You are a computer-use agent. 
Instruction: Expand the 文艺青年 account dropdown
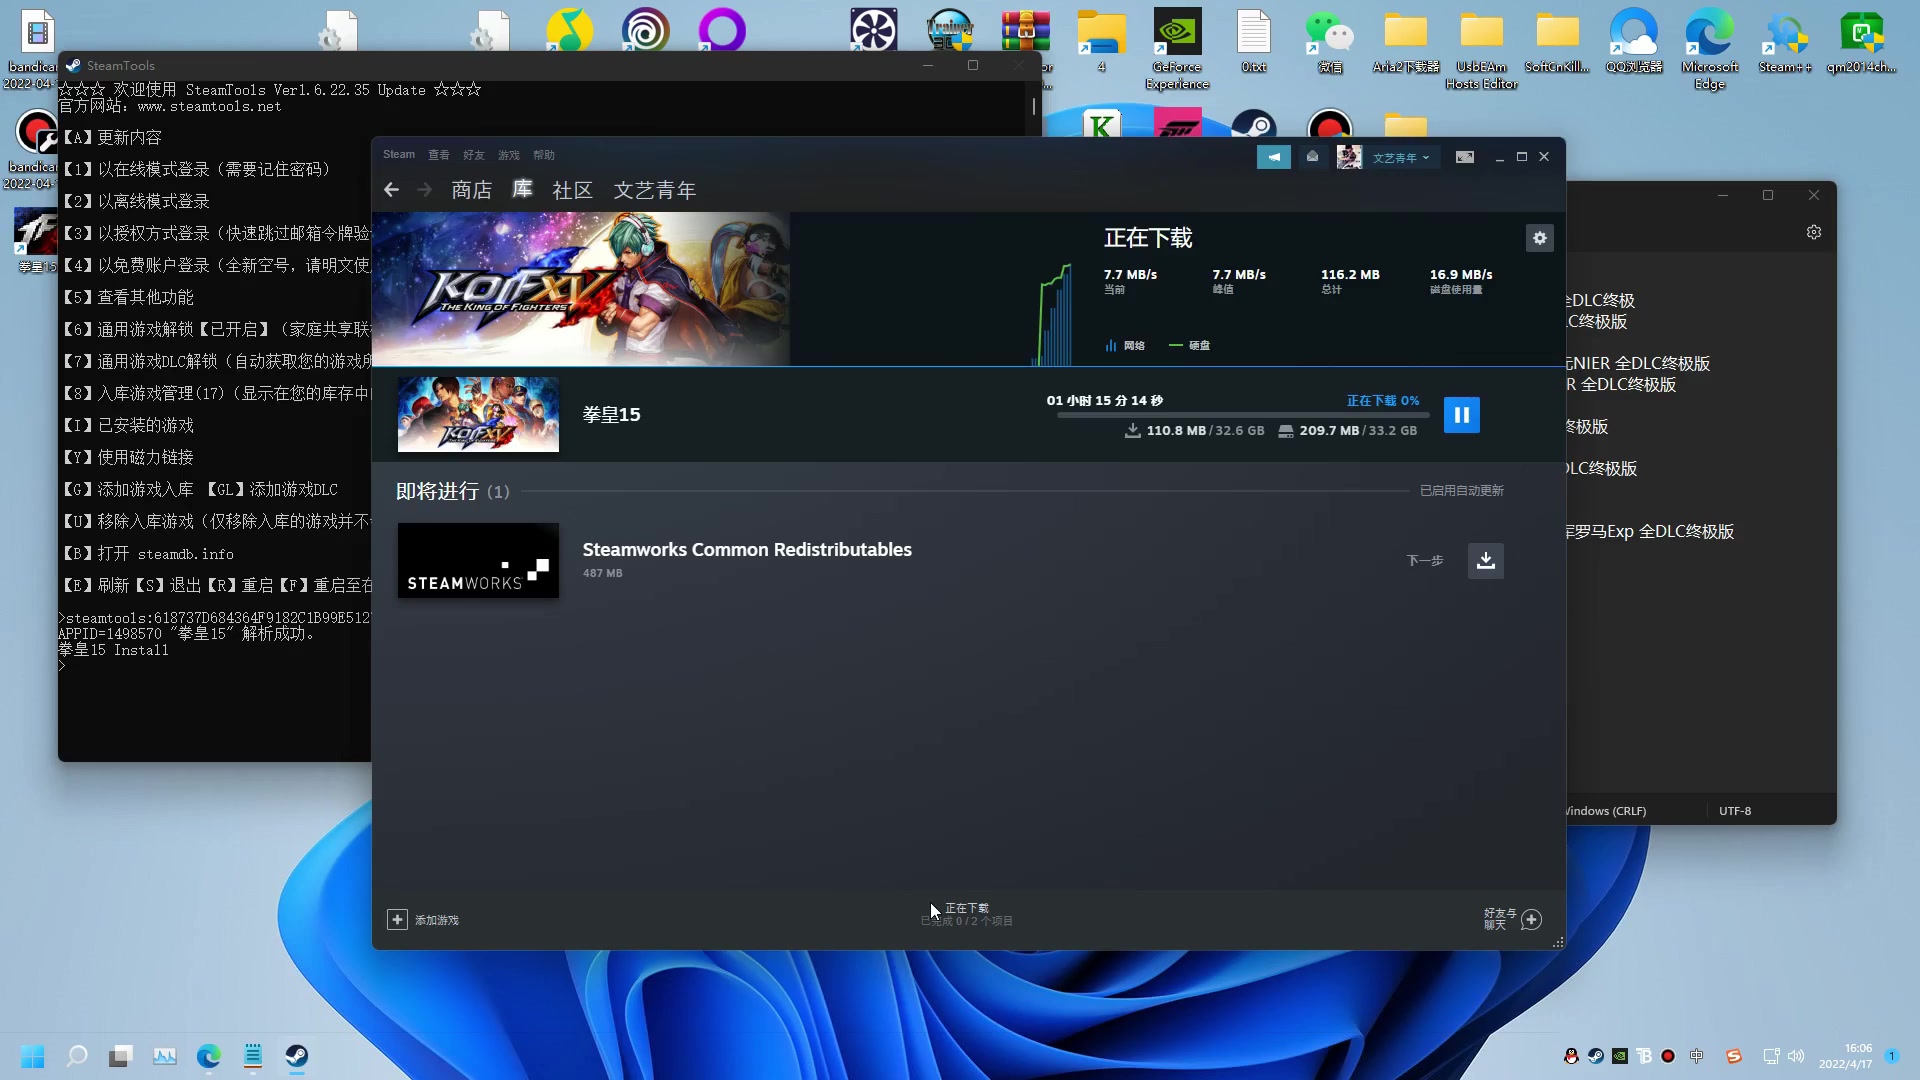click(1401, 158)
